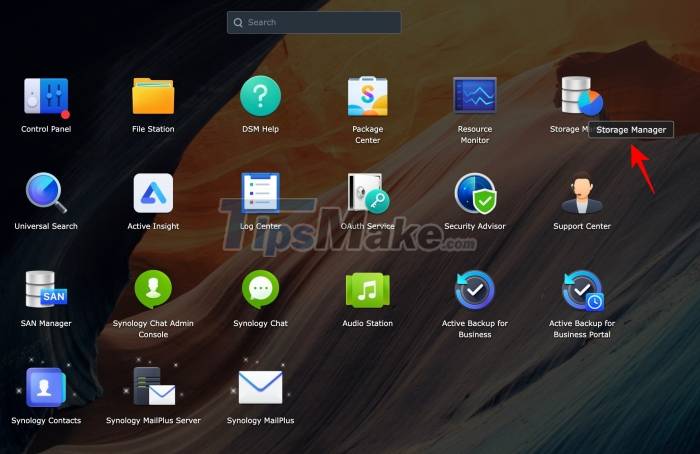Open Active Backup for Business Portal icon
The image size is (700, 454).
[583, 290]
